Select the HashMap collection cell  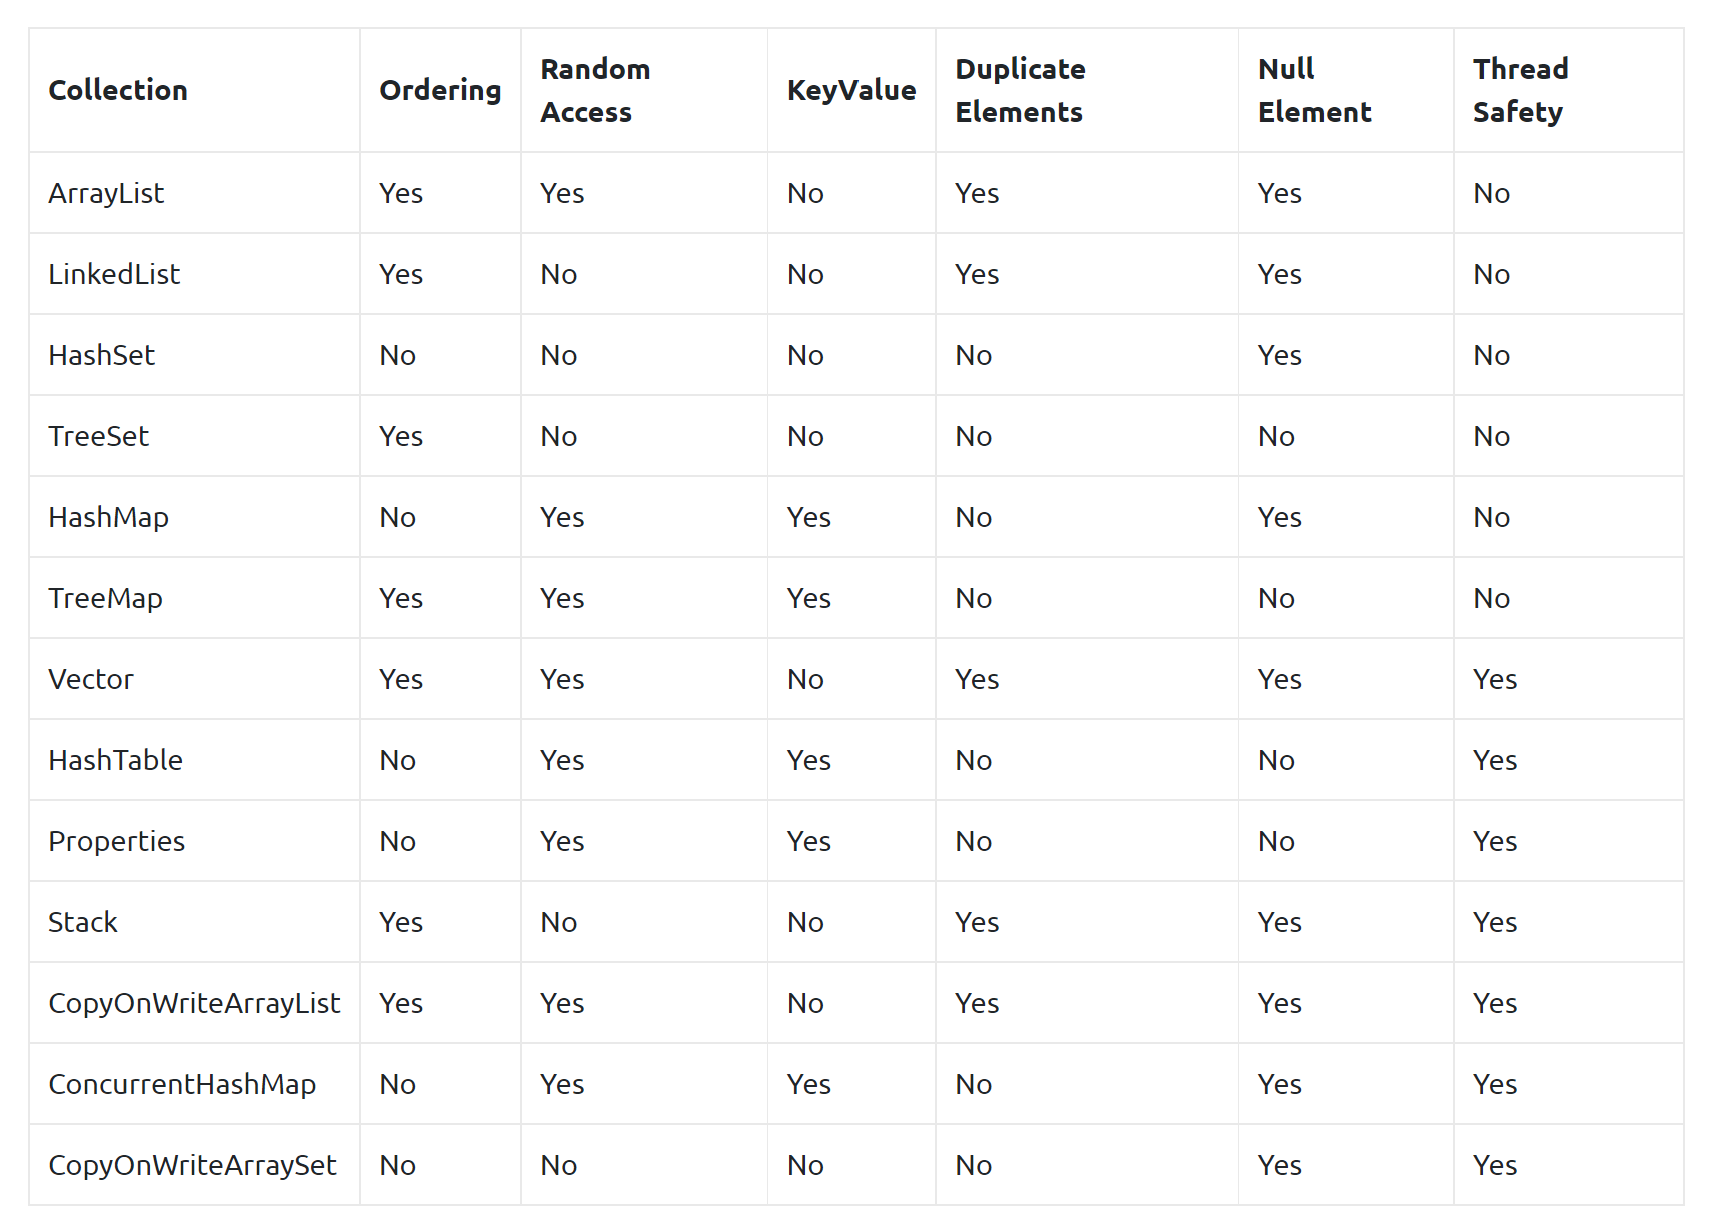click(108, 517)
